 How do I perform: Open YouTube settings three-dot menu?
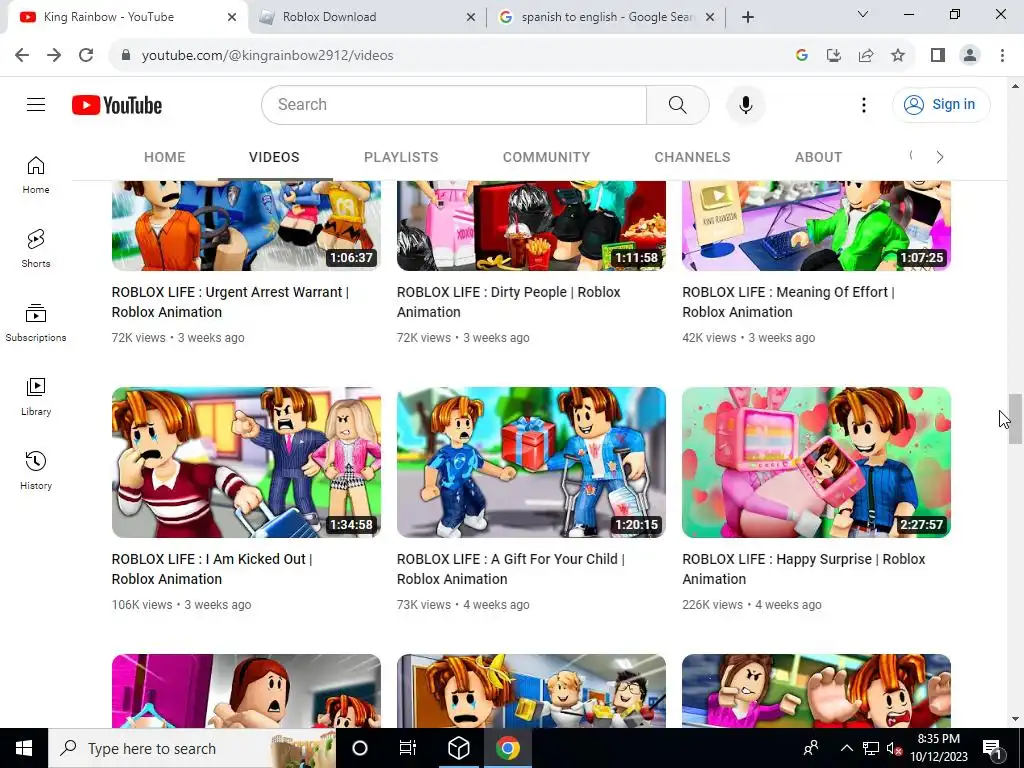[863, 104]
